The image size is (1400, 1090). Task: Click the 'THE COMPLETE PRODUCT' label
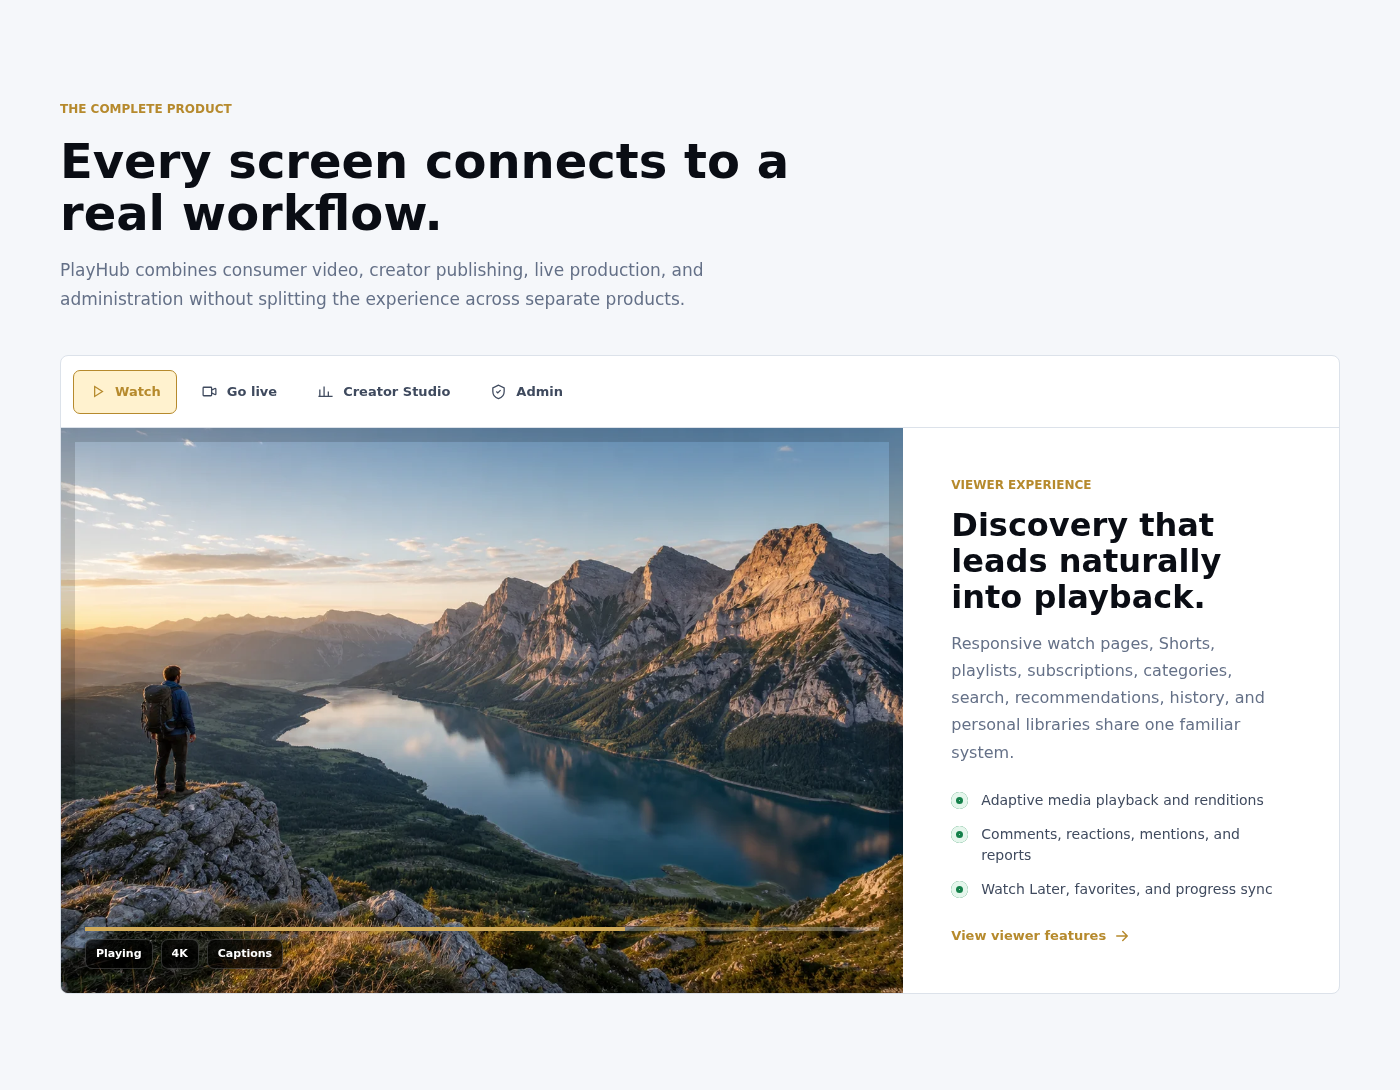pos(146,109)
